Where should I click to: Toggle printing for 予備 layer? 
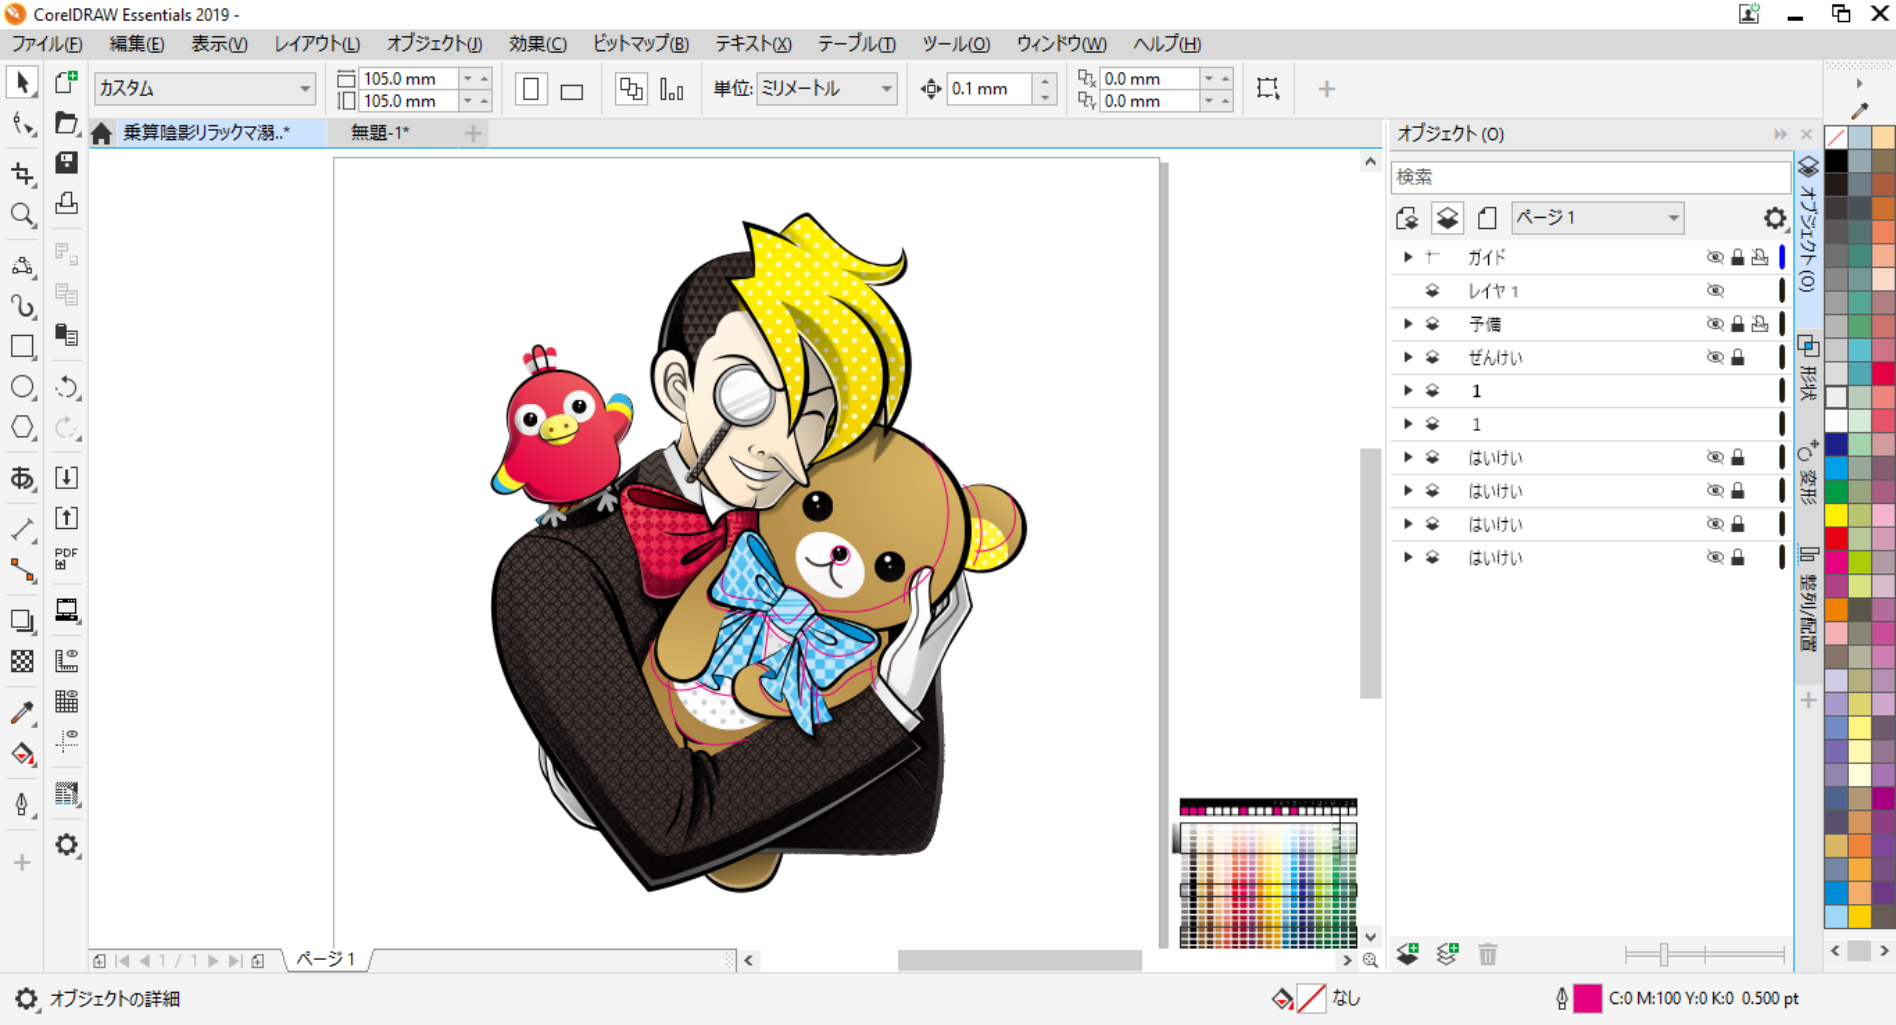pos(1760,324)
